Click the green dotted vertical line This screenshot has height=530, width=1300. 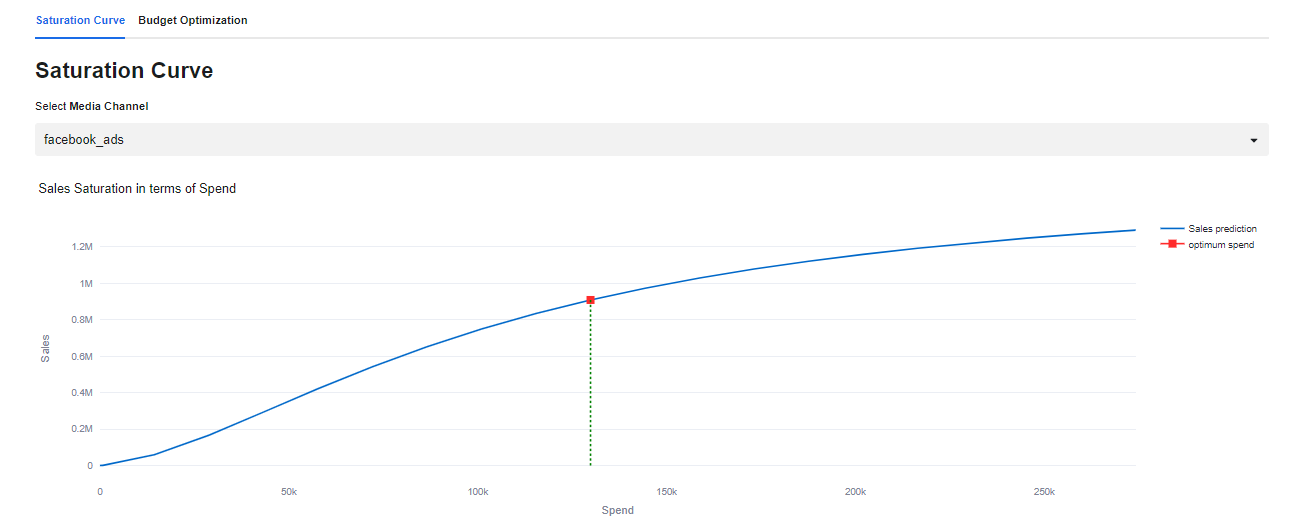coord(590,400)
